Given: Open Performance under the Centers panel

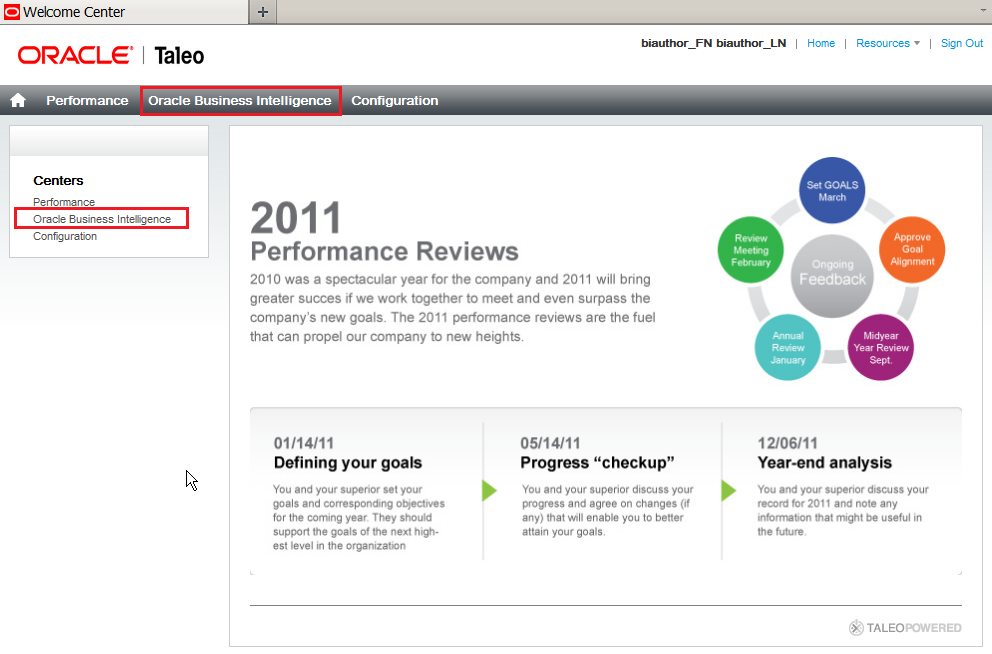Looking at the screenshot, I should pyautogui.click(x=63, y=202).
